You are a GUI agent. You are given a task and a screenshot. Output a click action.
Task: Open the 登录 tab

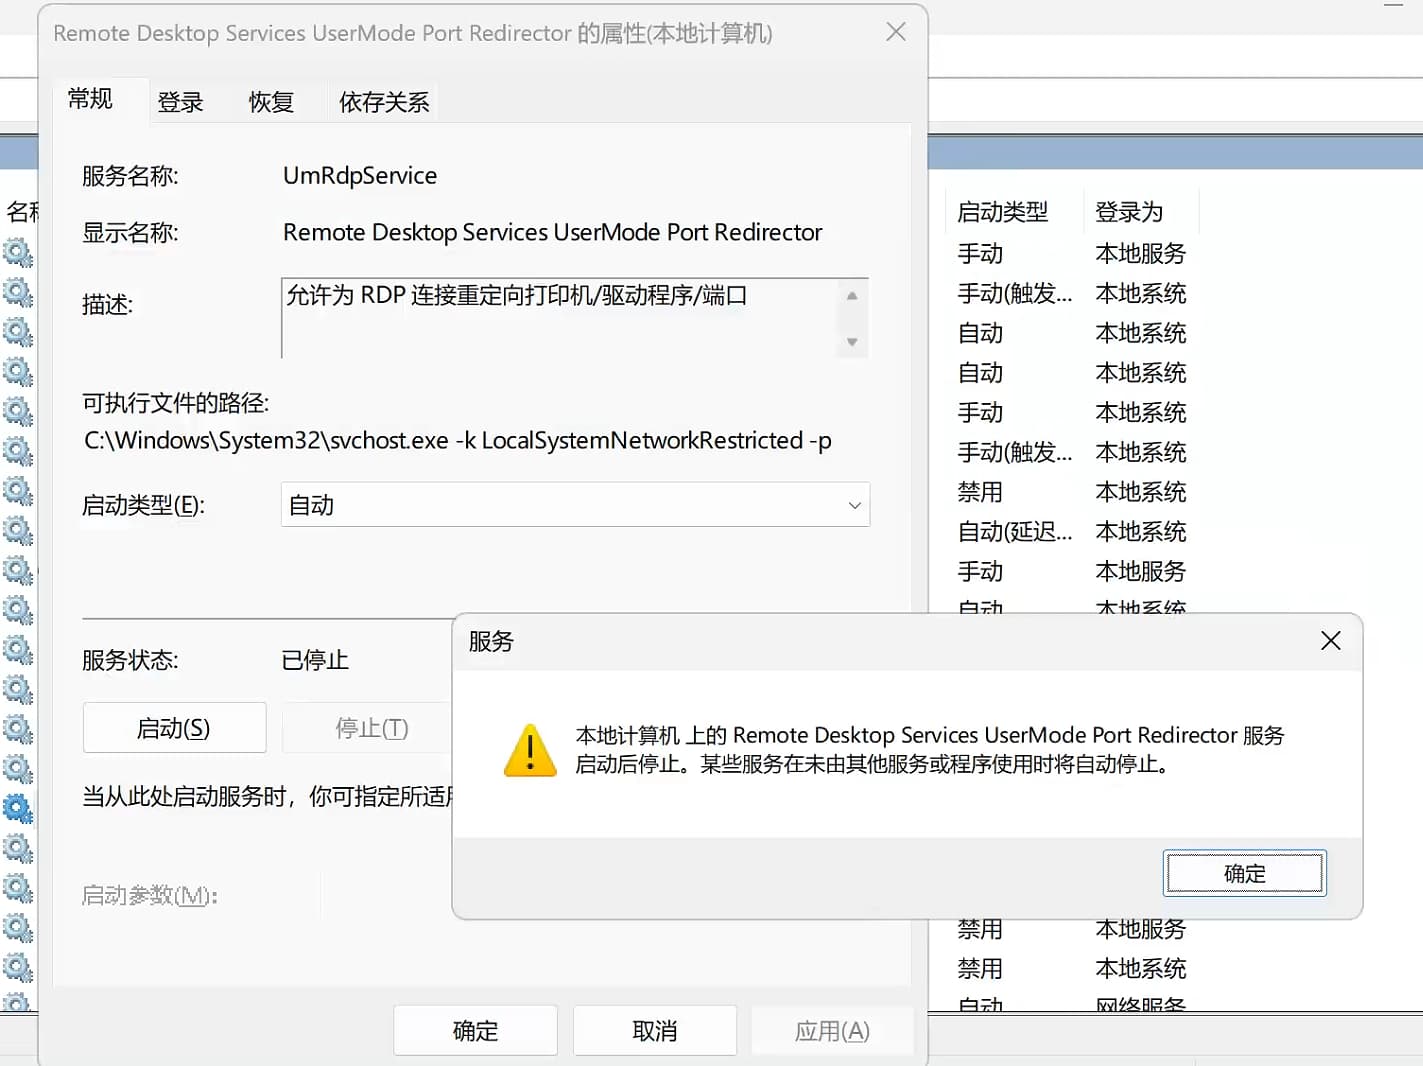(180, 102)
